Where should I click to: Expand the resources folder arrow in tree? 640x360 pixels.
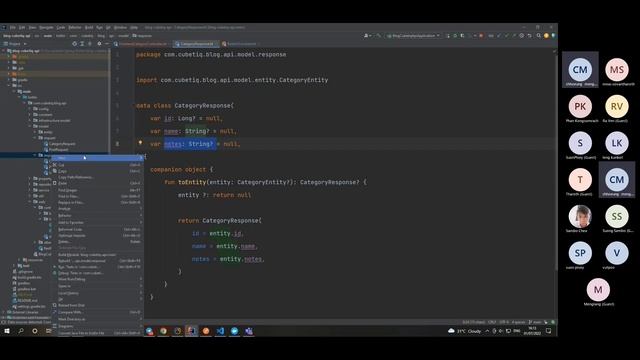click(19, 260)
